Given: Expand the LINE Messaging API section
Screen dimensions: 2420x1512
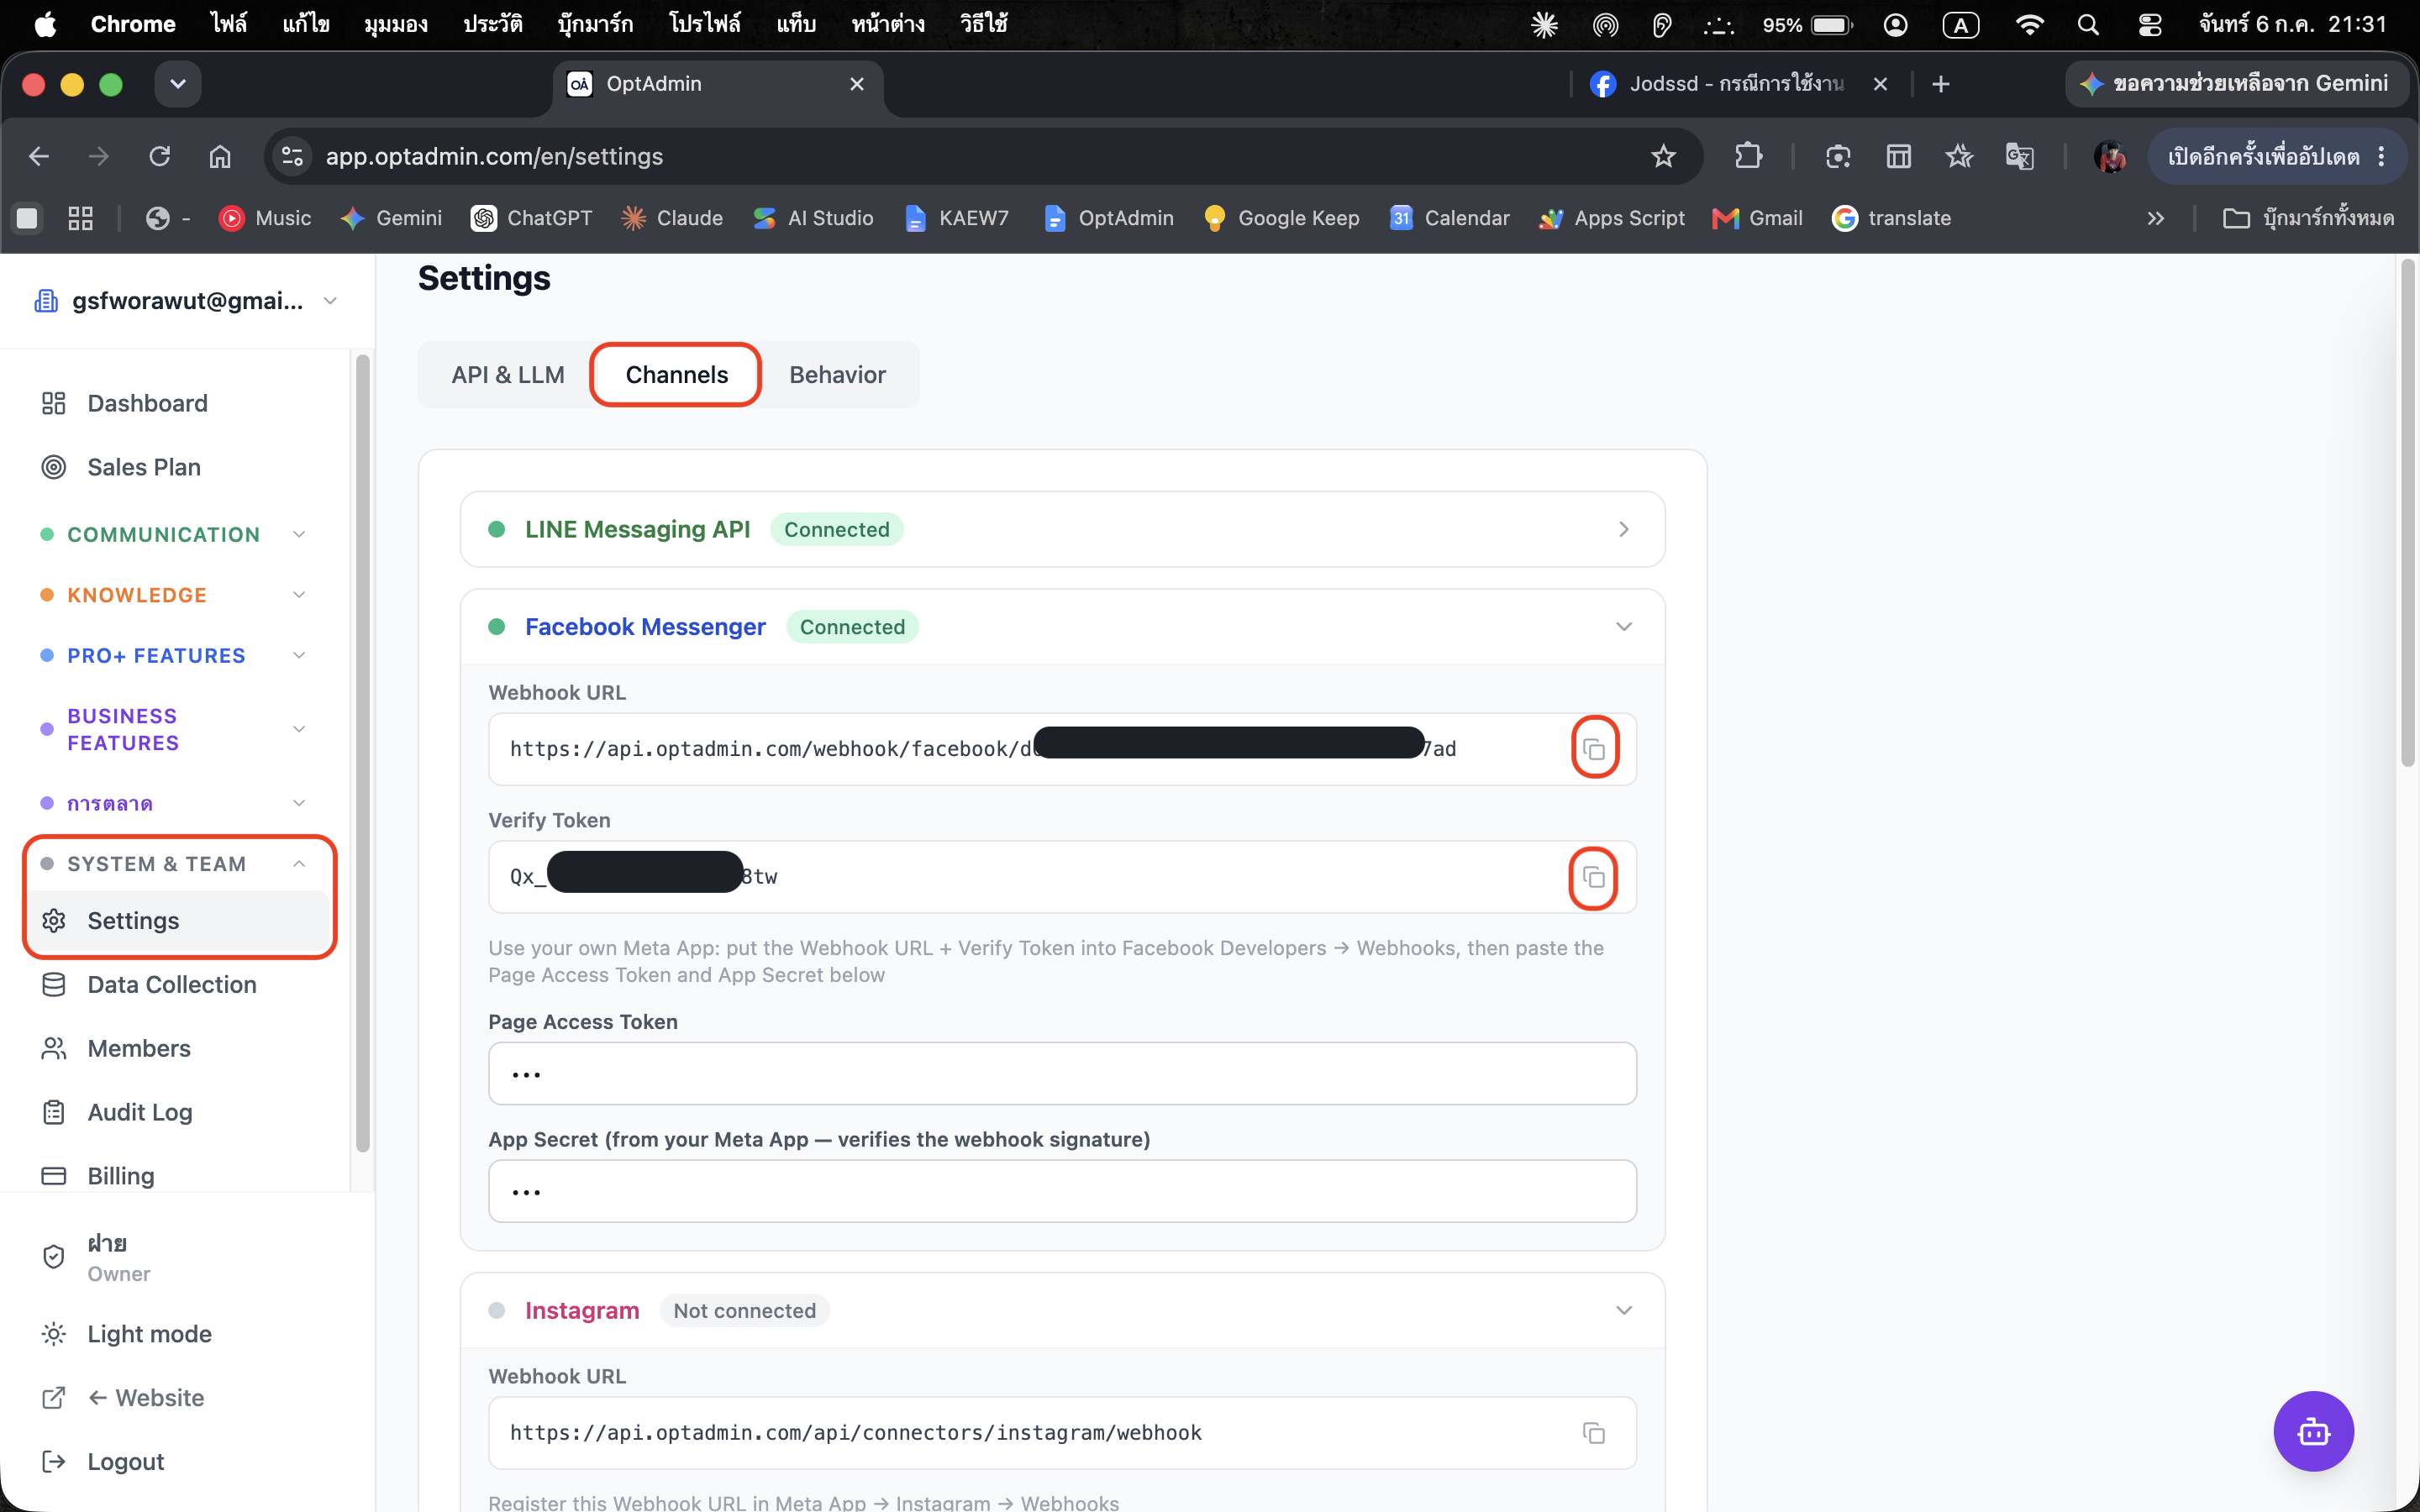Looking at the screenshot, I should point(1062,529).
